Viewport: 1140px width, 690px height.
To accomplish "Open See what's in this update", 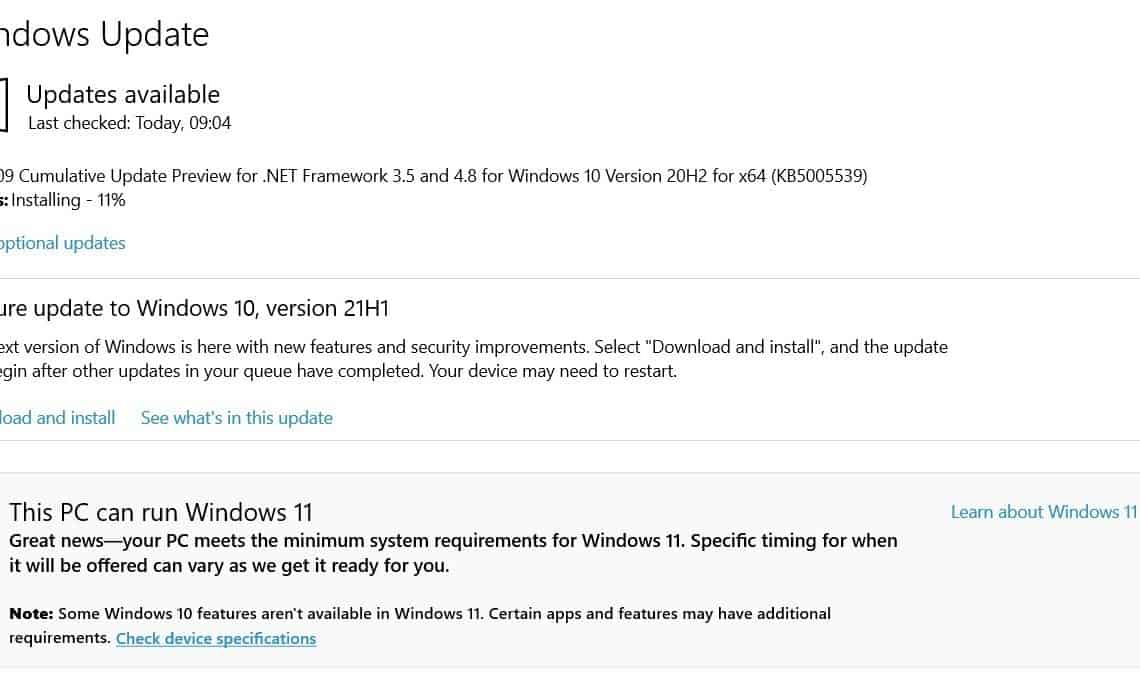I will point(236,418).
